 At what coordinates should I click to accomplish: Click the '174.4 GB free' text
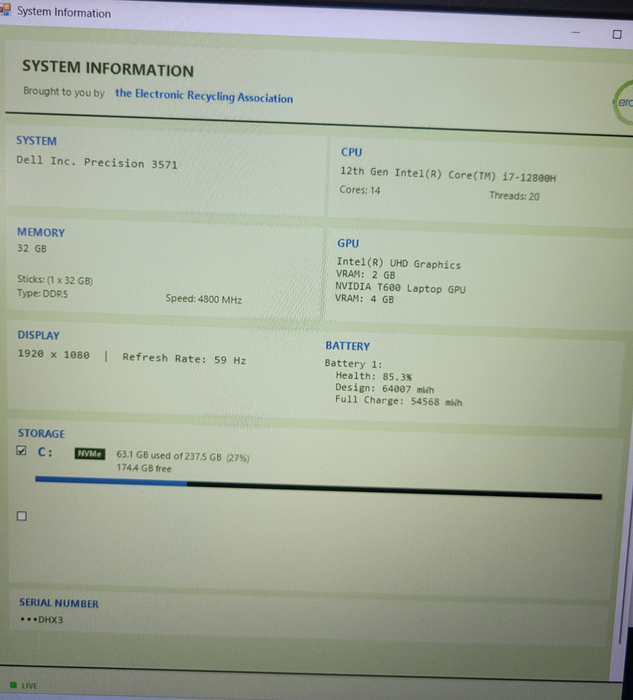(x=144, y=468)
